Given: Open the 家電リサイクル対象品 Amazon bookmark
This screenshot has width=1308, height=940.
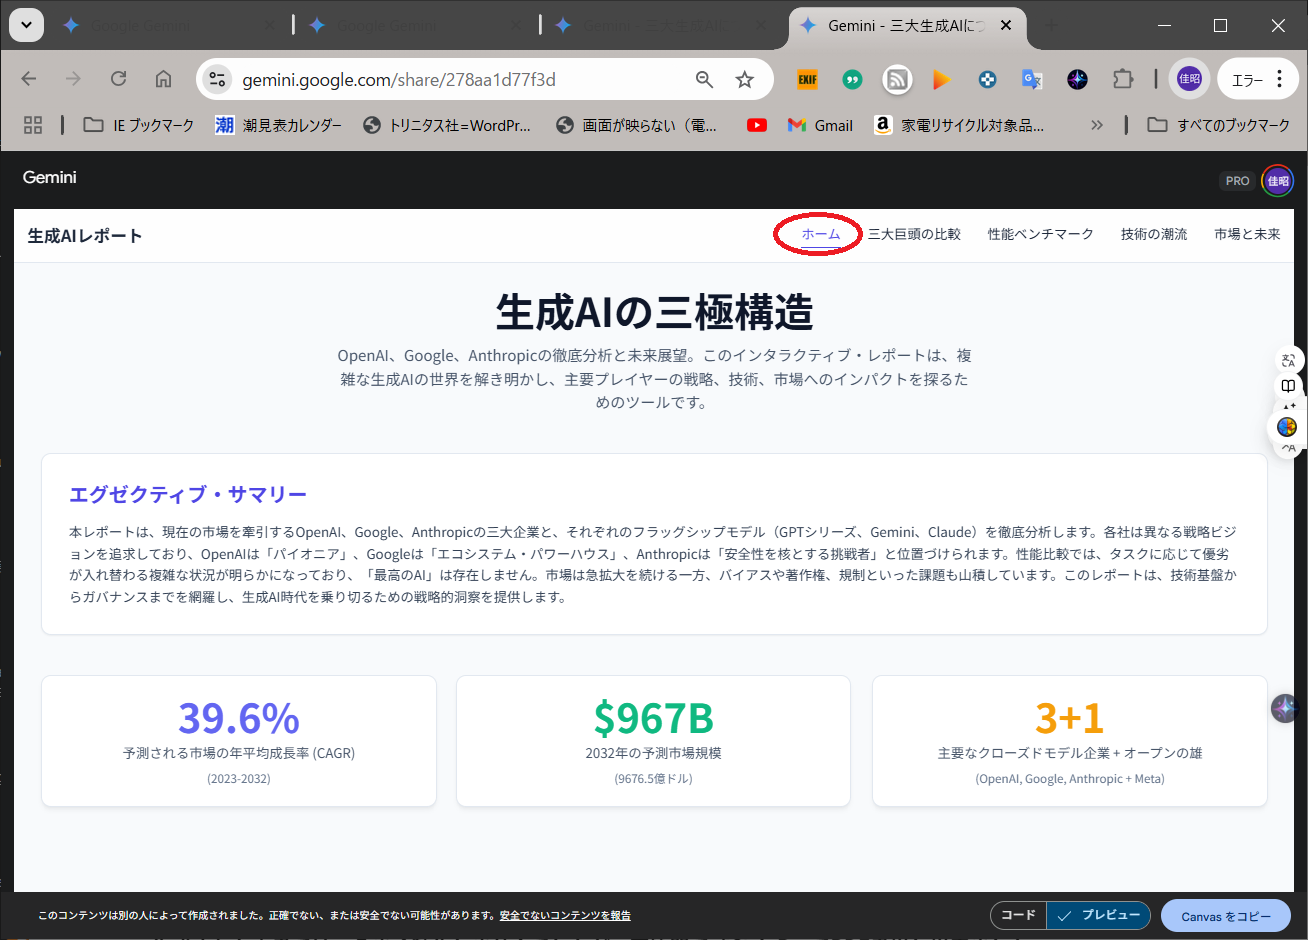Looking at the screenshot, I should point(959,125).
